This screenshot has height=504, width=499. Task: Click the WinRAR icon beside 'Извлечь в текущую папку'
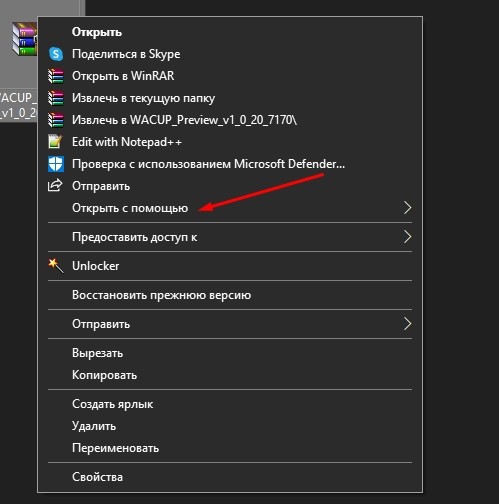coord(56,98)
